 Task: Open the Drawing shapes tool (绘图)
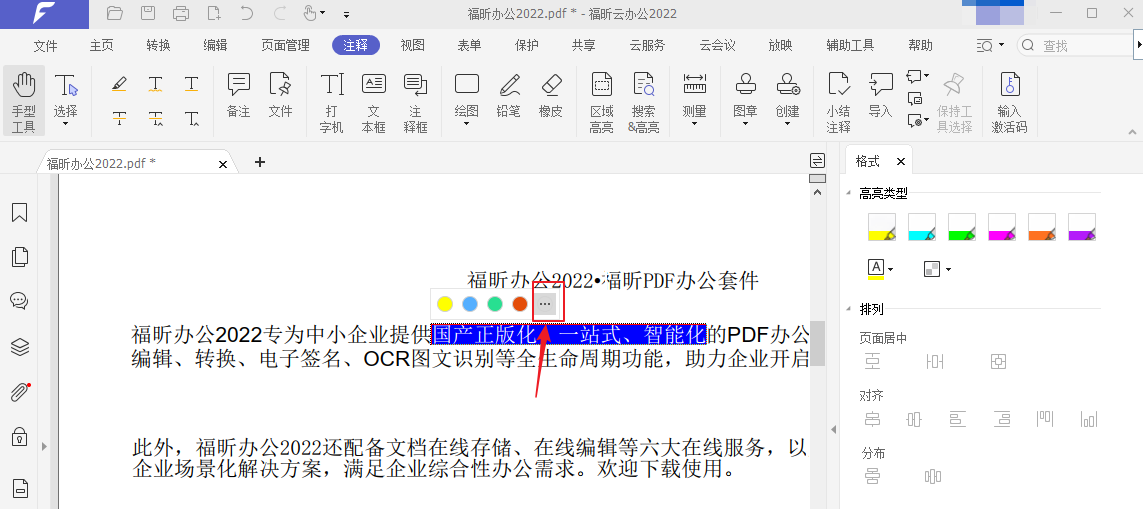467,99
